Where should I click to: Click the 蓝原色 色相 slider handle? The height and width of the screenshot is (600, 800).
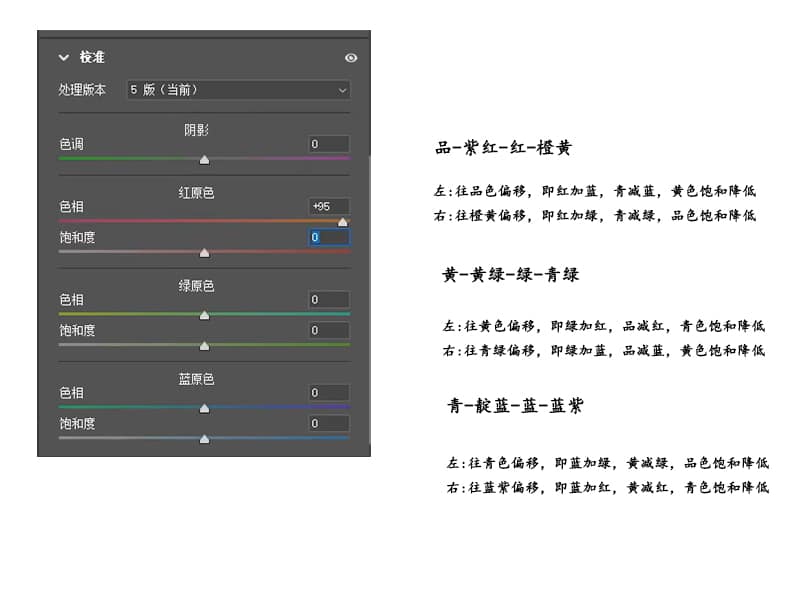point(205,408)
